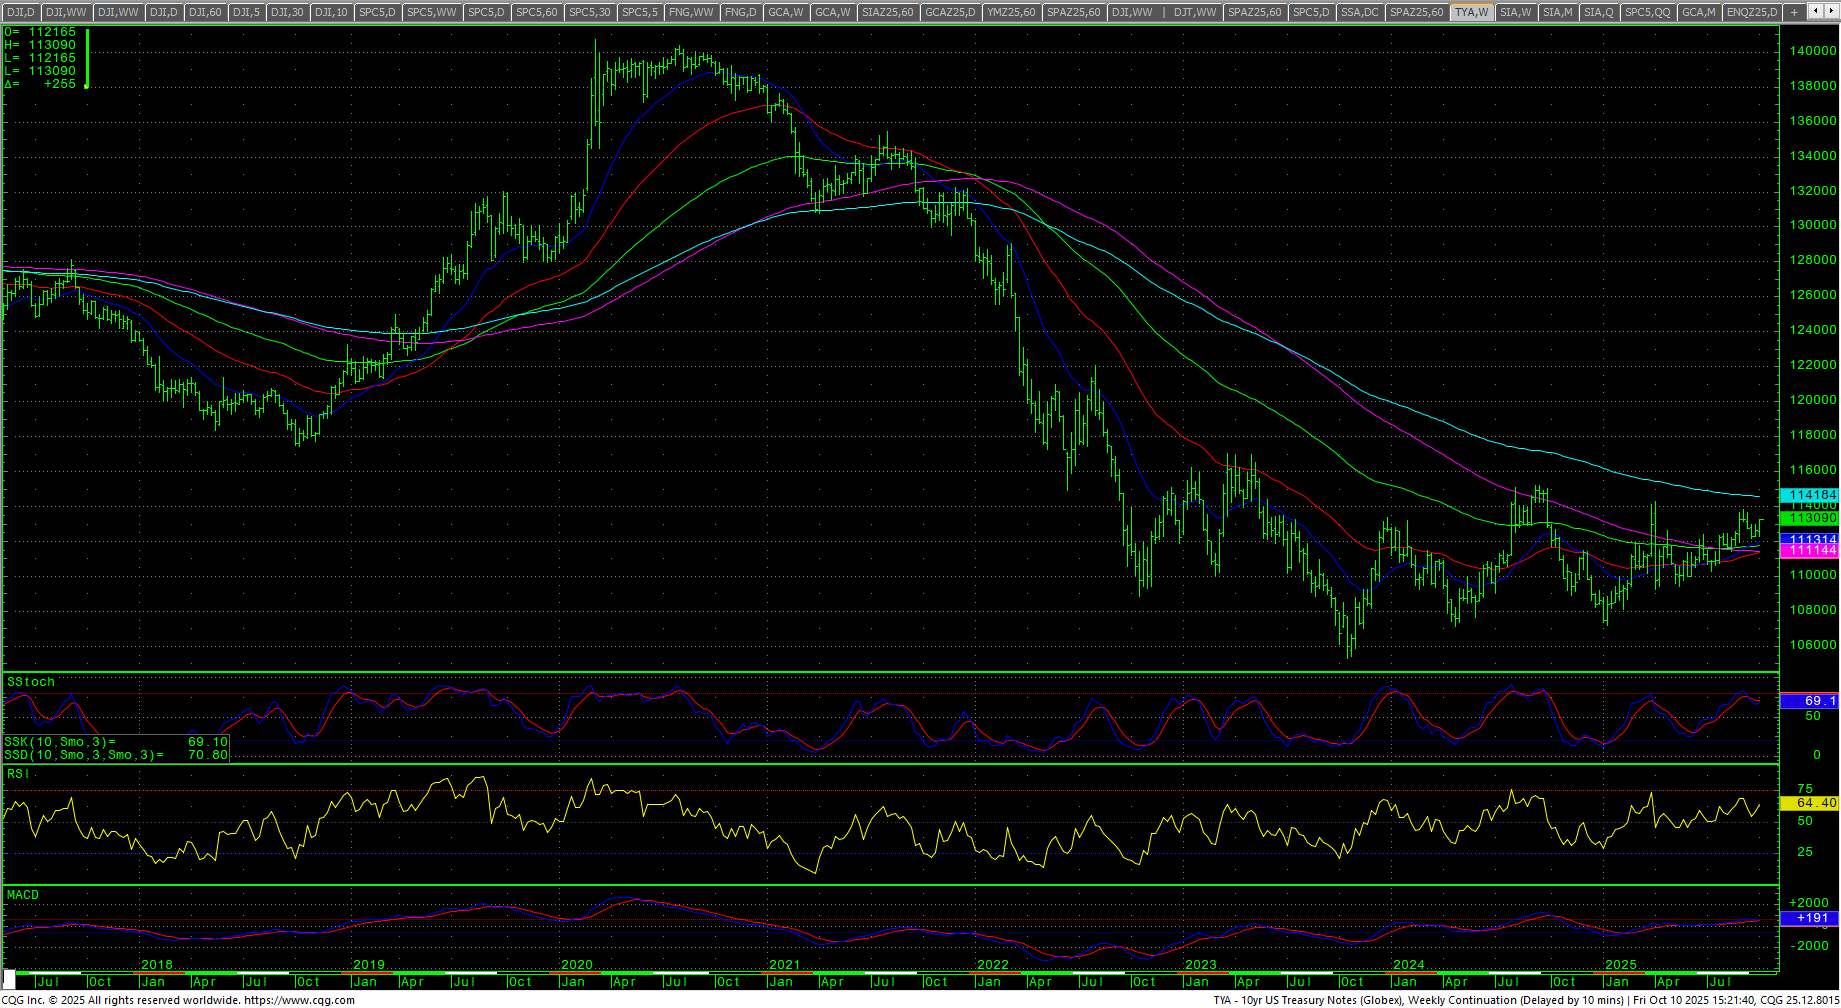The width and height of the screenshot is (1841, 1008).
Task: Click the SStoch study label
Action: click(31, 682)
